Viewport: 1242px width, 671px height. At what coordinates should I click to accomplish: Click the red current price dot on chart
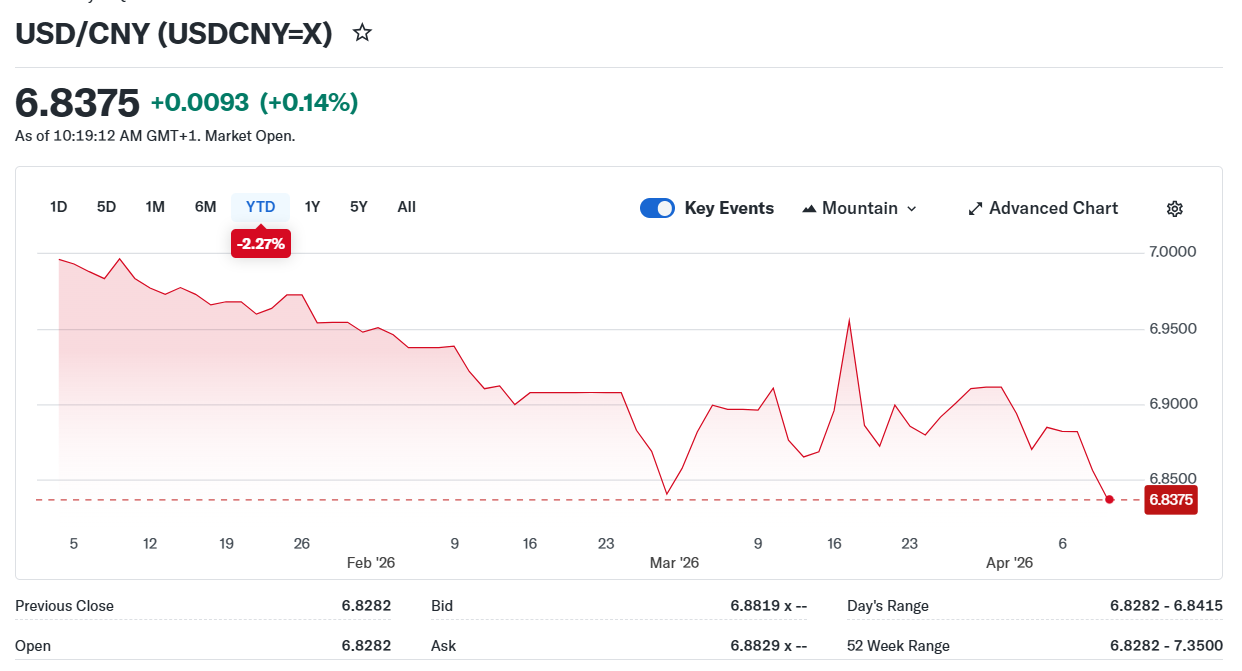pyautogui.click(x=1109, y=499)
